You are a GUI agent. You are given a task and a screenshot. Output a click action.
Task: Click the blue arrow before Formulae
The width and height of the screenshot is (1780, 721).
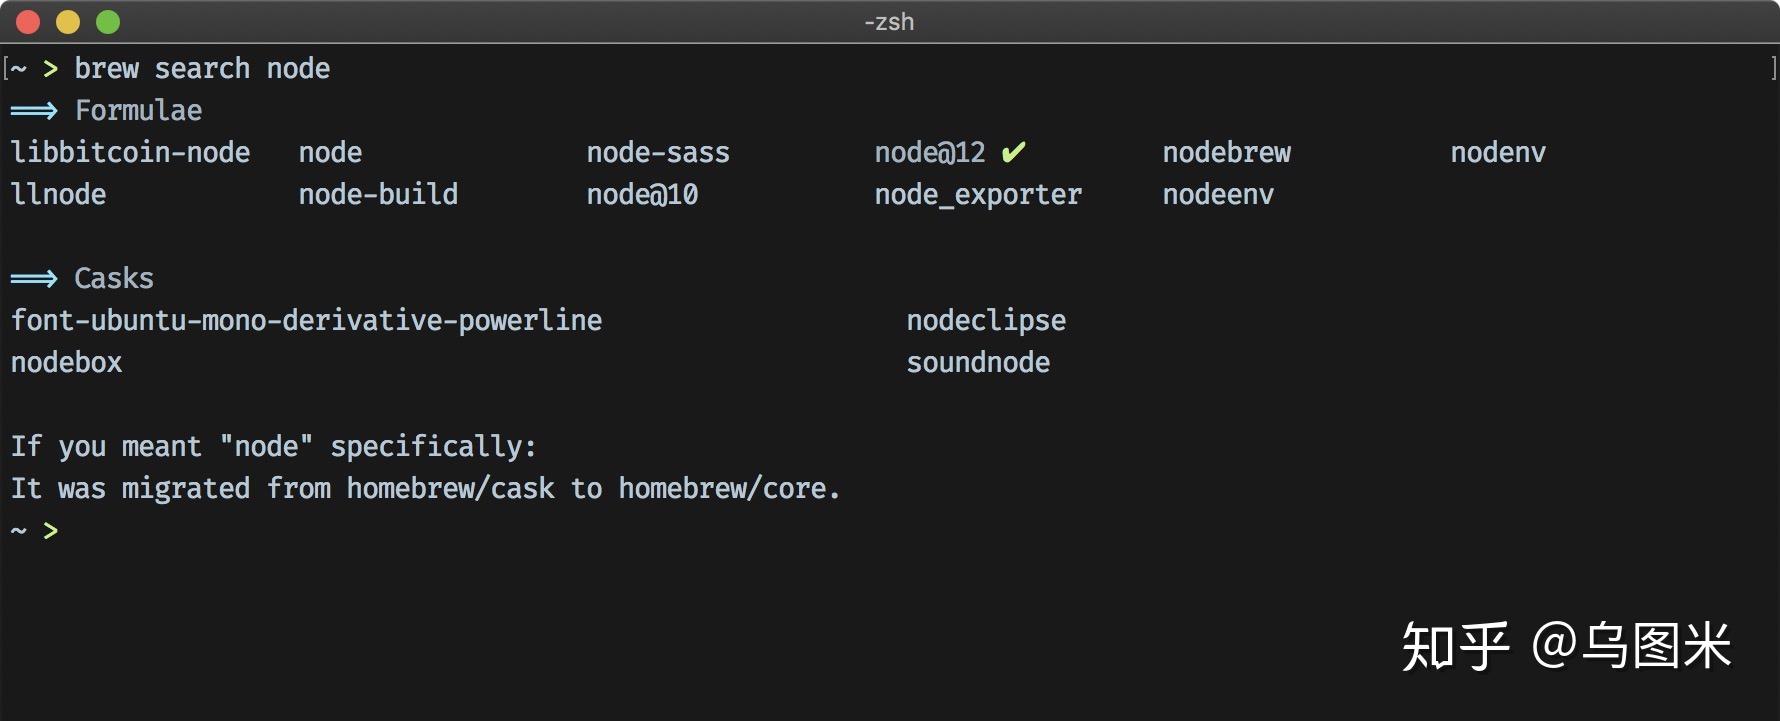(34, 111)
